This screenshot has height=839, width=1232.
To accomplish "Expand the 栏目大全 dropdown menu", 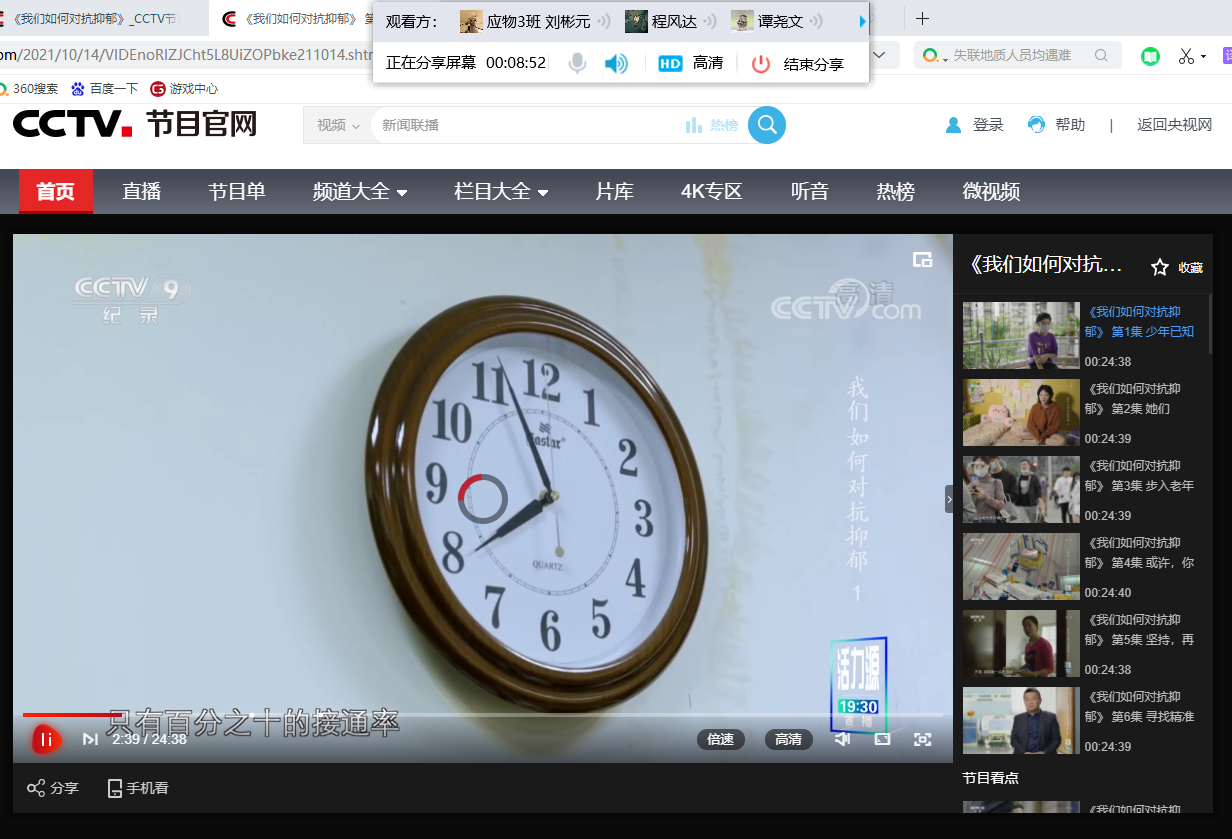I will 501,192.
